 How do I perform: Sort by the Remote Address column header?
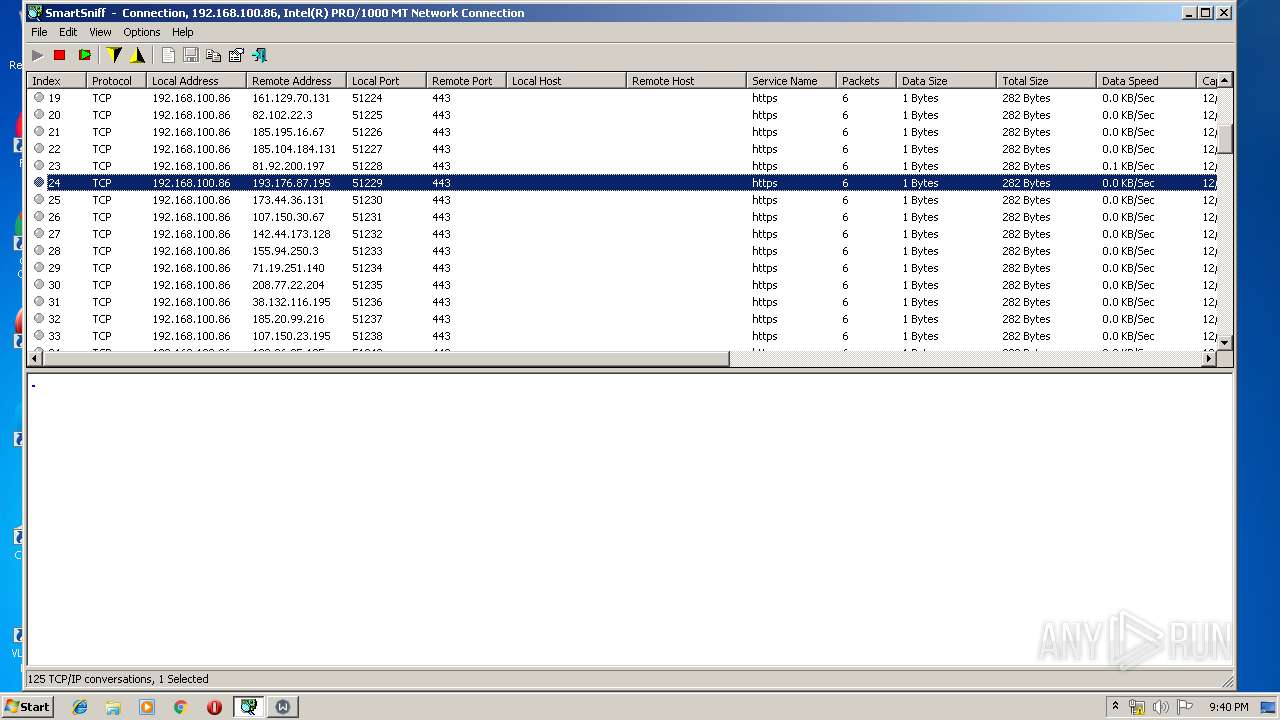coord(297,81)
